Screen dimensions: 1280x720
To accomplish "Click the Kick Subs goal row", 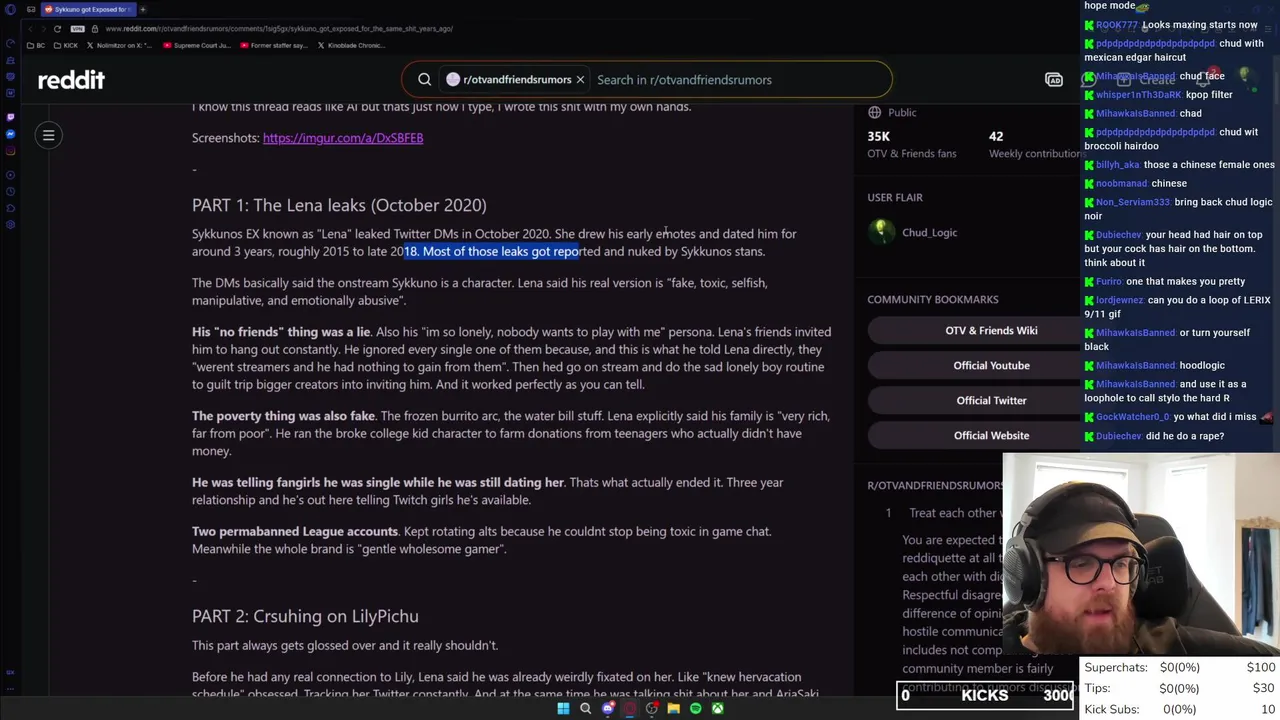I will point(1180,709).
